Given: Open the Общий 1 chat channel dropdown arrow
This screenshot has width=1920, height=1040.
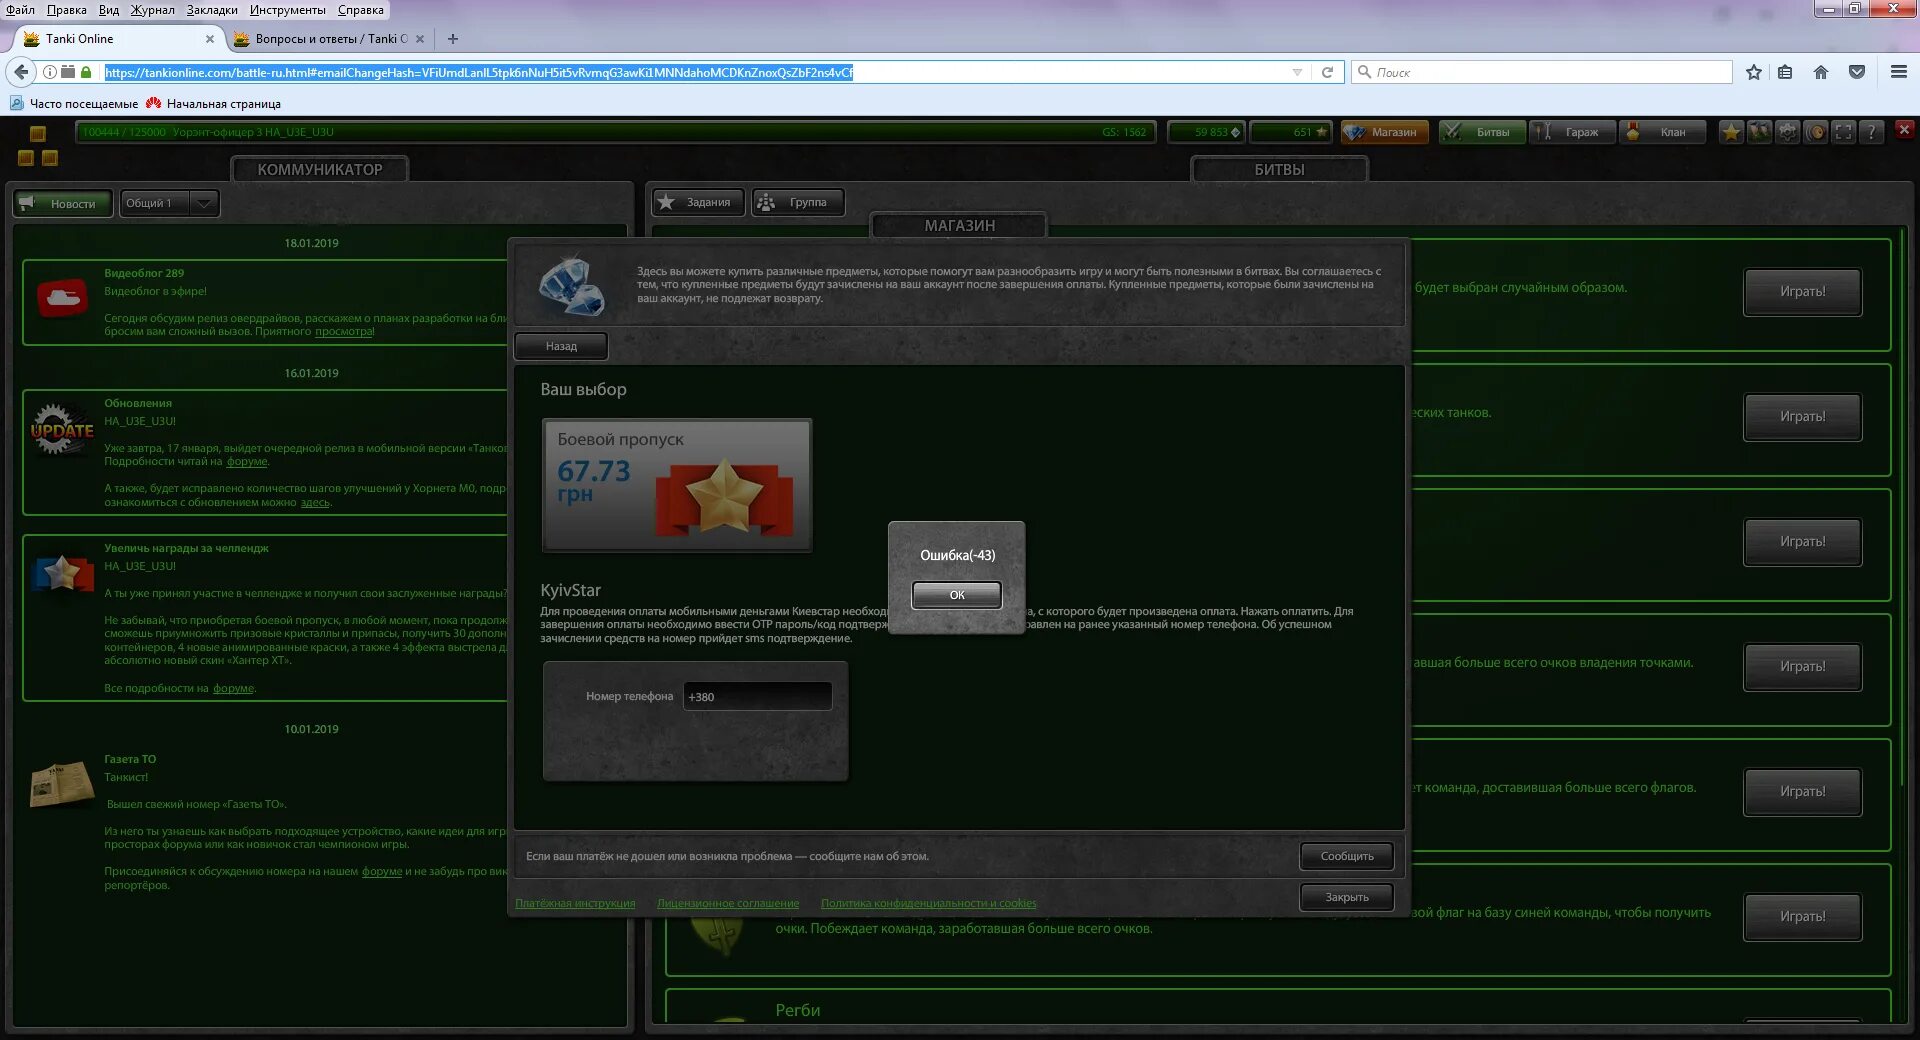Looking at the screenshot, I should 204,203.
